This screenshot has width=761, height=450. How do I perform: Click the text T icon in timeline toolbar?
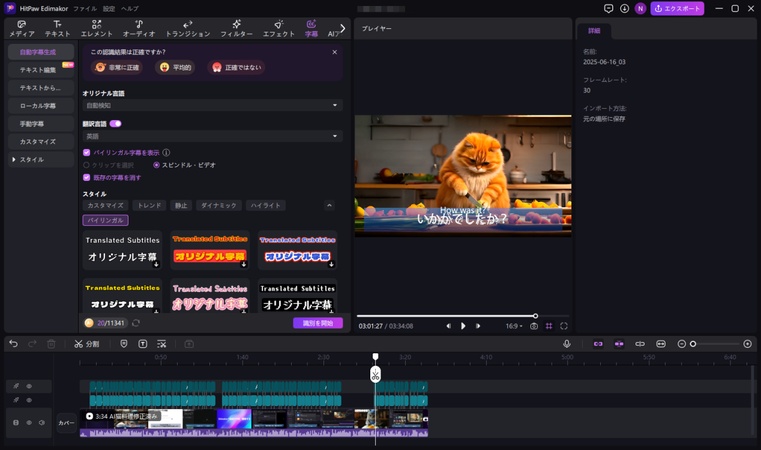point(143,344)
